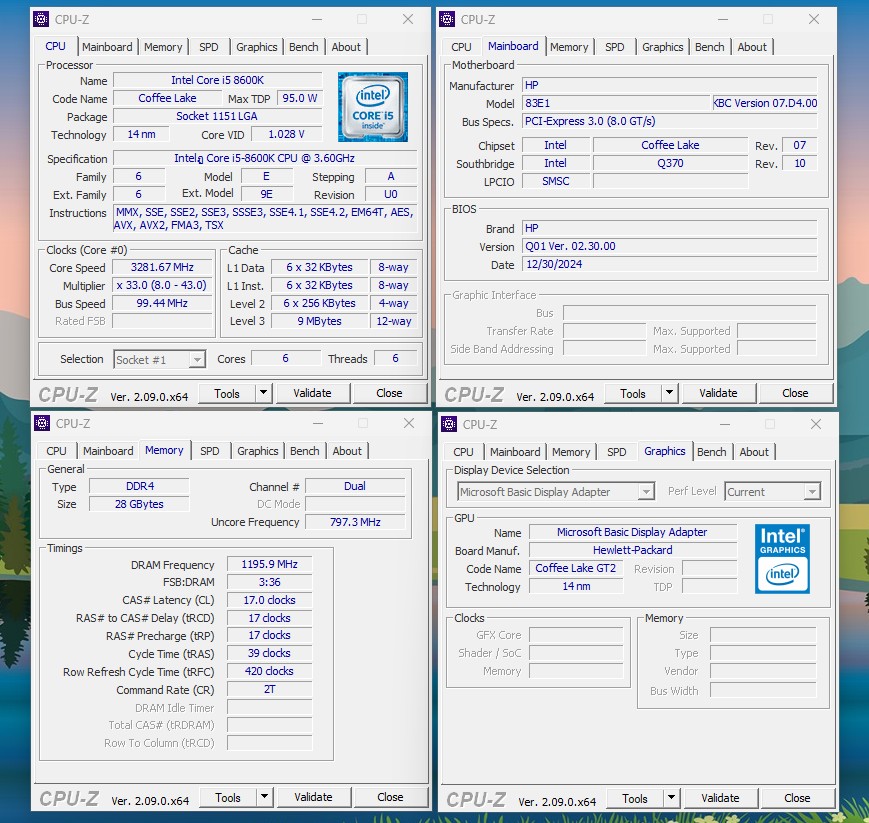Click Validate in the CPU window
This screenshot has height=823, width=869.
[313, 393]
